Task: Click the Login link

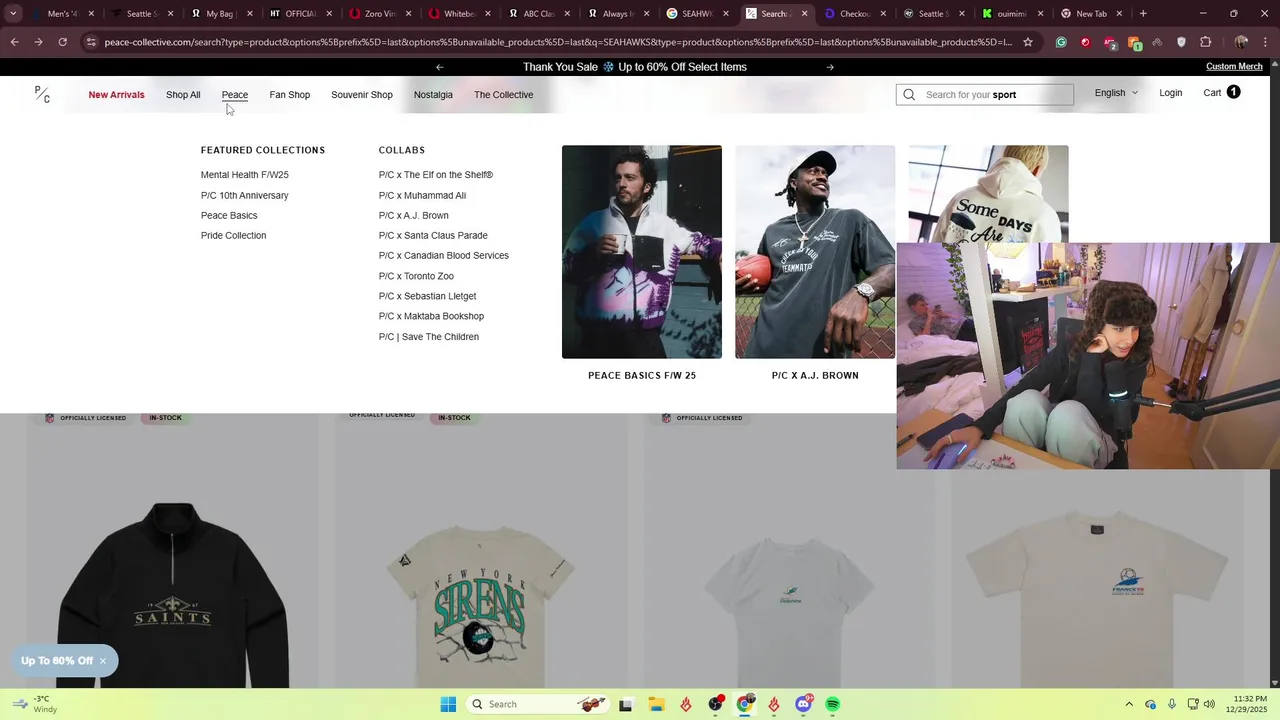Action: click(x=1171, y=93)
